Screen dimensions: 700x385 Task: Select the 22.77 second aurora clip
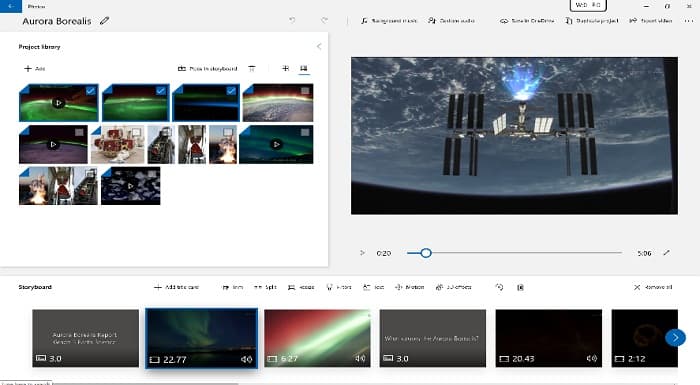point(201,338)
